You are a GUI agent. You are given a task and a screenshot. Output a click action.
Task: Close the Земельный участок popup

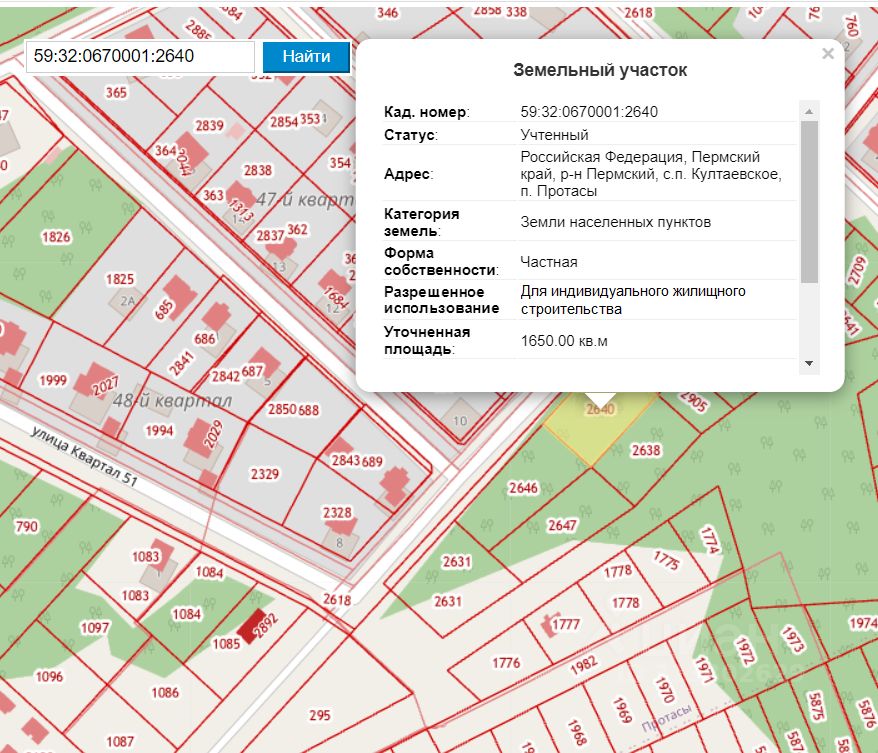point(828,54)
